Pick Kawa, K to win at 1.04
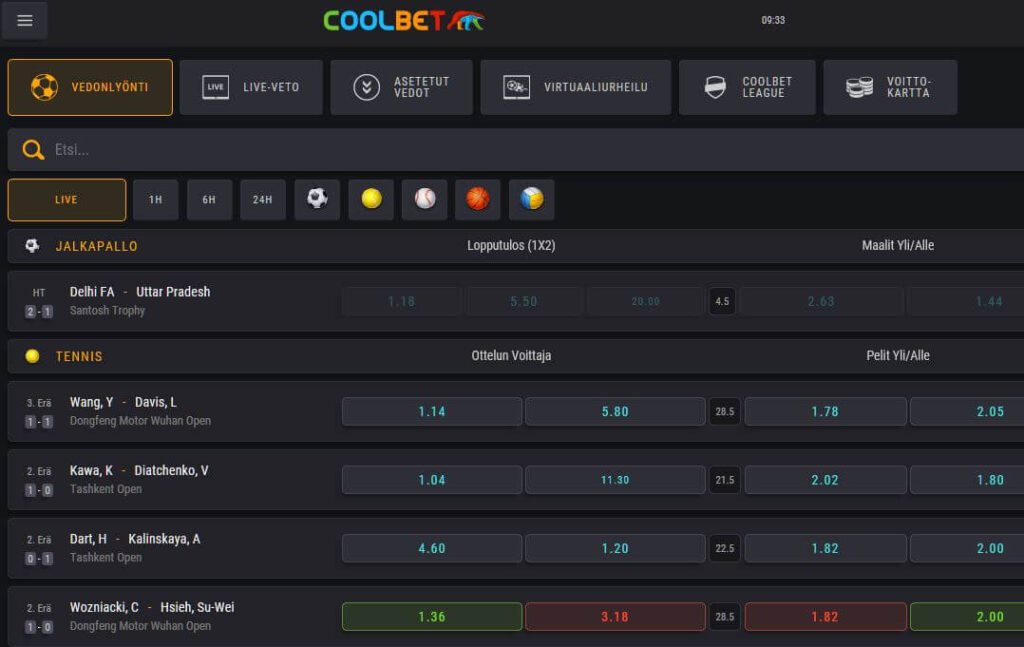 tap(432, 480)
